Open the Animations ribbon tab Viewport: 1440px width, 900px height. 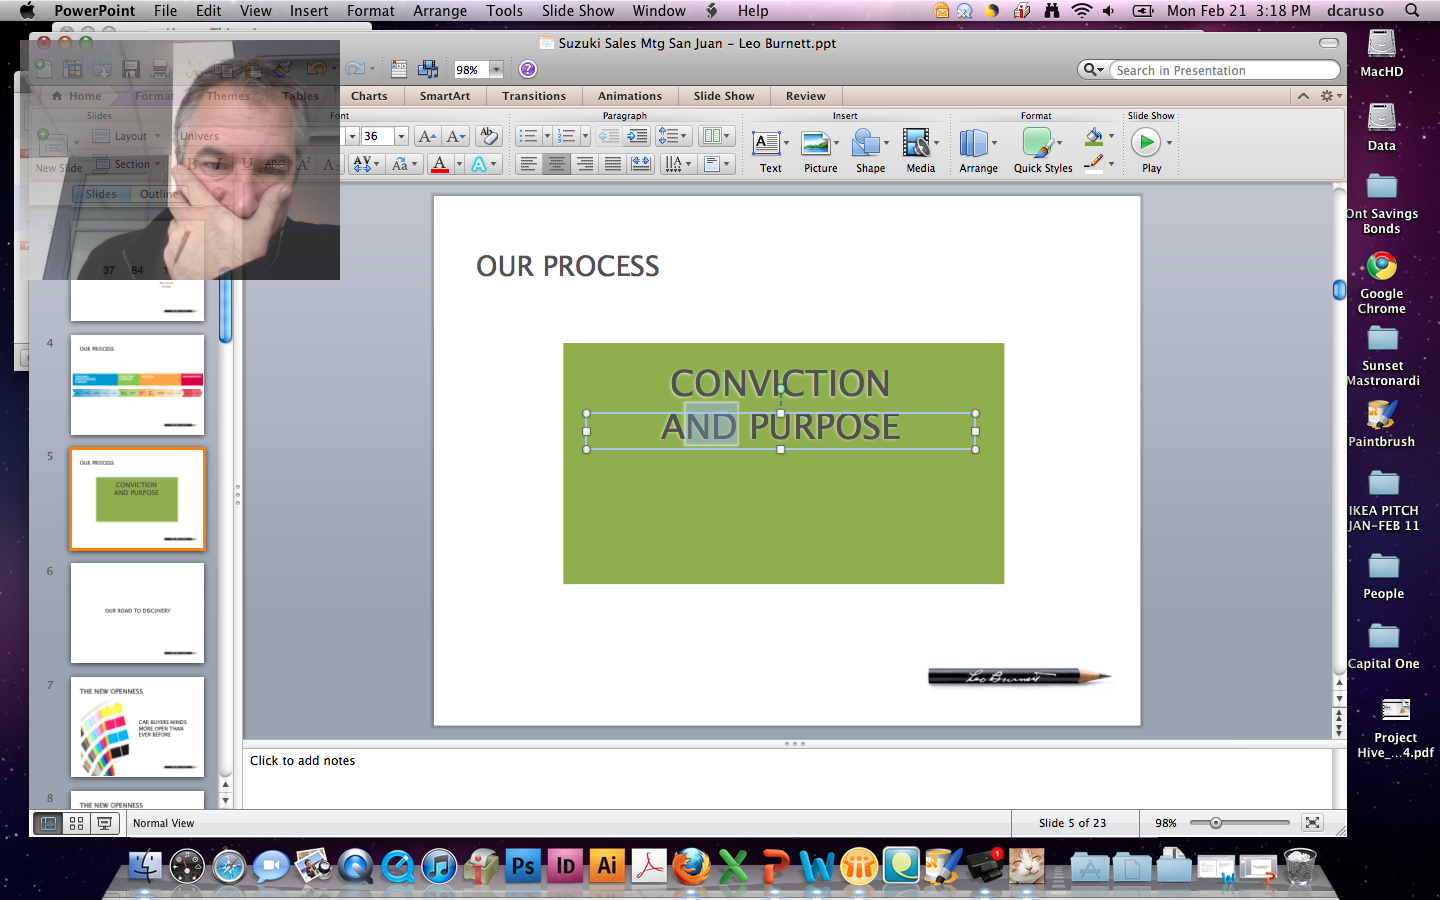click(629, 96)
